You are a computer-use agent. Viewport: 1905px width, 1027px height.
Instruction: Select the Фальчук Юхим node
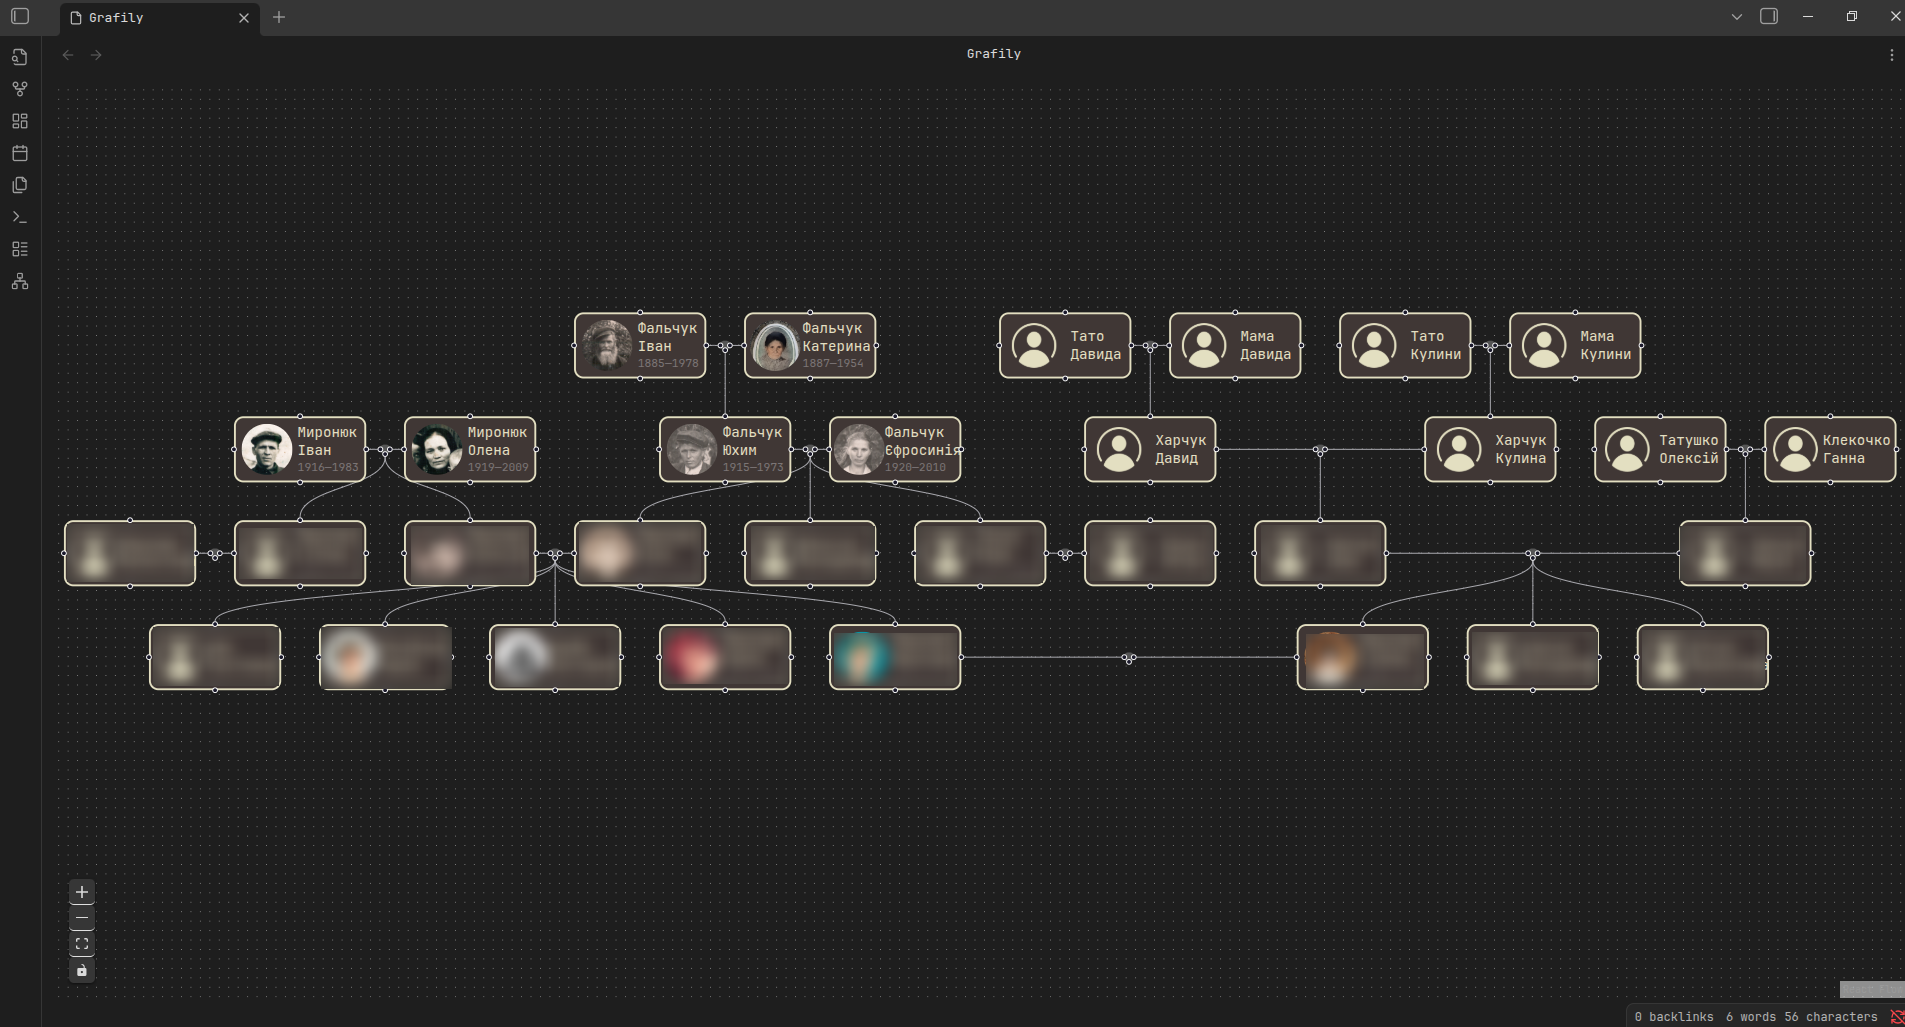[725, 449]
